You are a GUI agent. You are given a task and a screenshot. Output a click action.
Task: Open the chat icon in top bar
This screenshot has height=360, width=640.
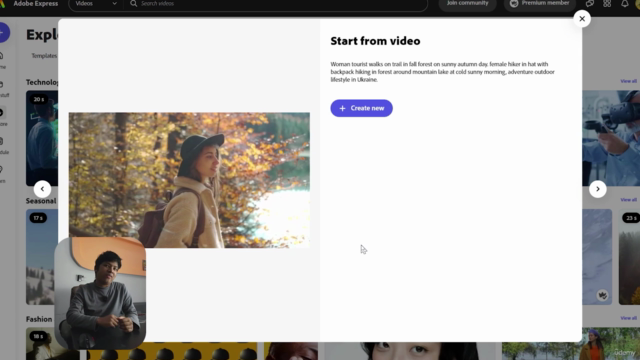589,4
